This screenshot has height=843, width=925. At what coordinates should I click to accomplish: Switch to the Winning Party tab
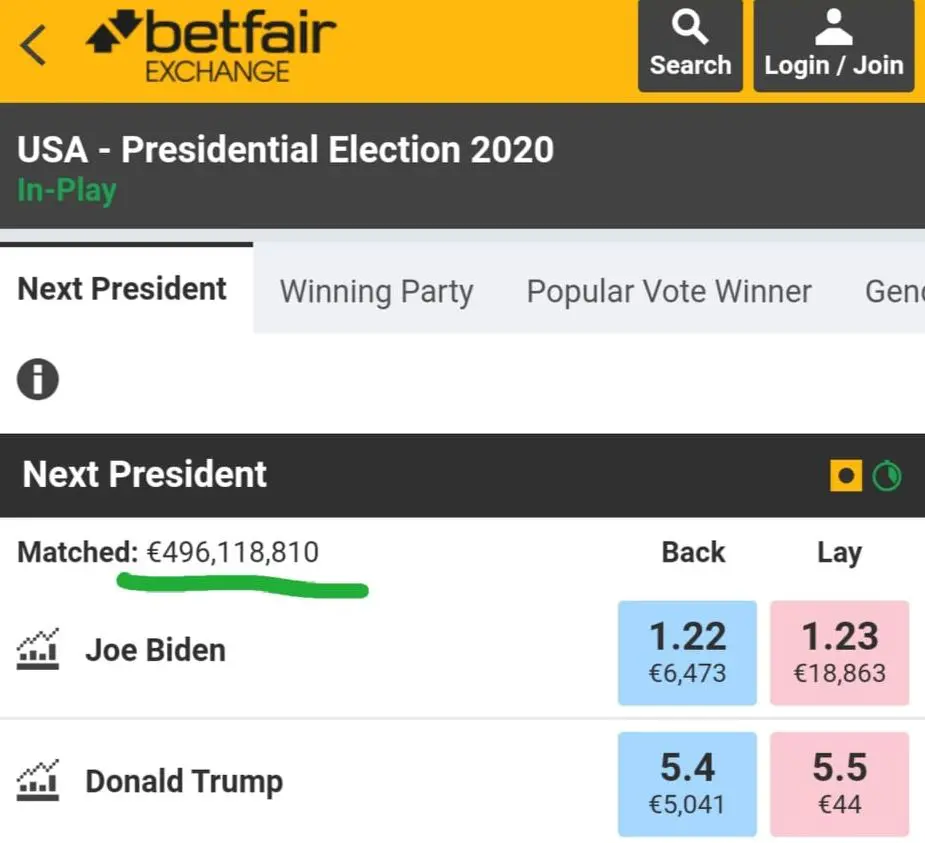376,291
